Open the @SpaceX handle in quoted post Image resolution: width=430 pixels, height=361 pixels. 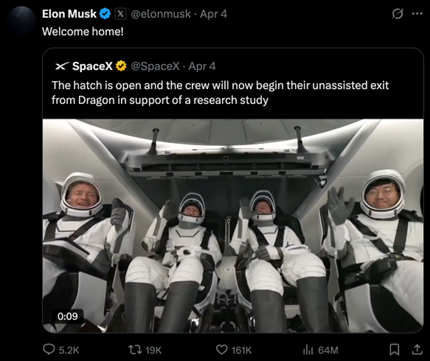[x=155, y=66]
